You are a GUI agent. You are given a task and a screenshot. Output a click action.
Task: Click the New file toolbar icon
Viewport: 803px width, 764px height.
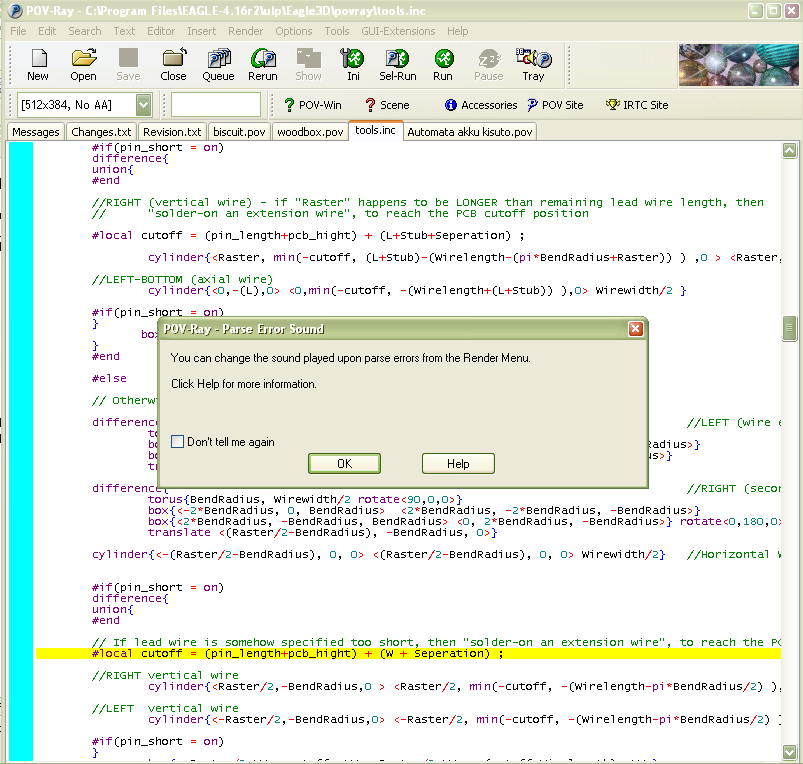[38, 65]
